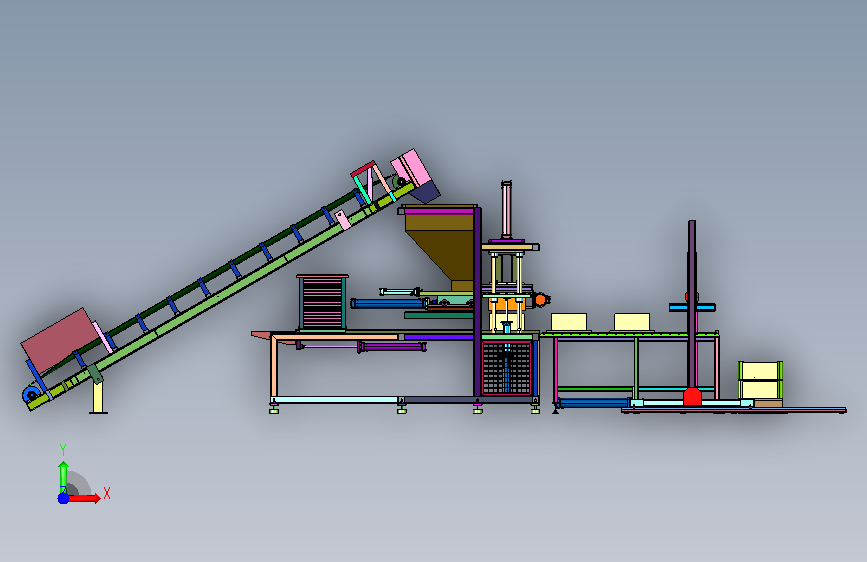Select the orange motor beside the press
Viewport: 867px width, 562px height.
click(x=540, y=300)
